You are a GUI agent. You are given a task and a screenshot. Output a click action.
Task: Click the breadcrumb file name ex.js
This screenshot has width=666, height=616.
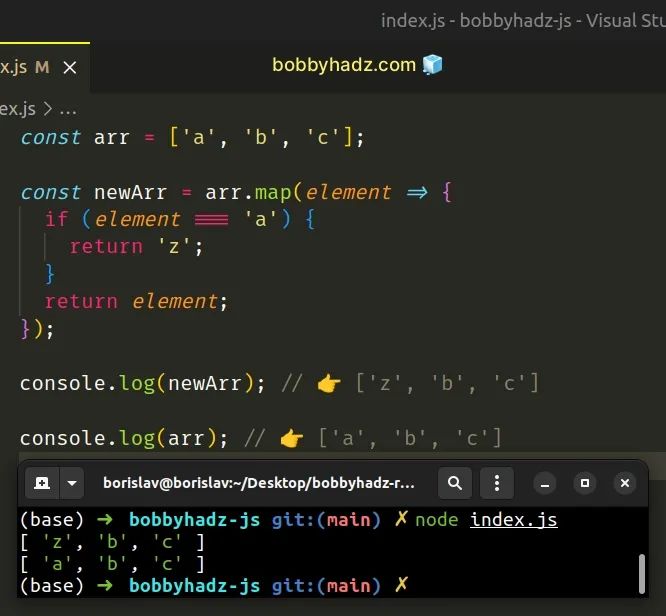pyautogui.click(x=17, y=109)
